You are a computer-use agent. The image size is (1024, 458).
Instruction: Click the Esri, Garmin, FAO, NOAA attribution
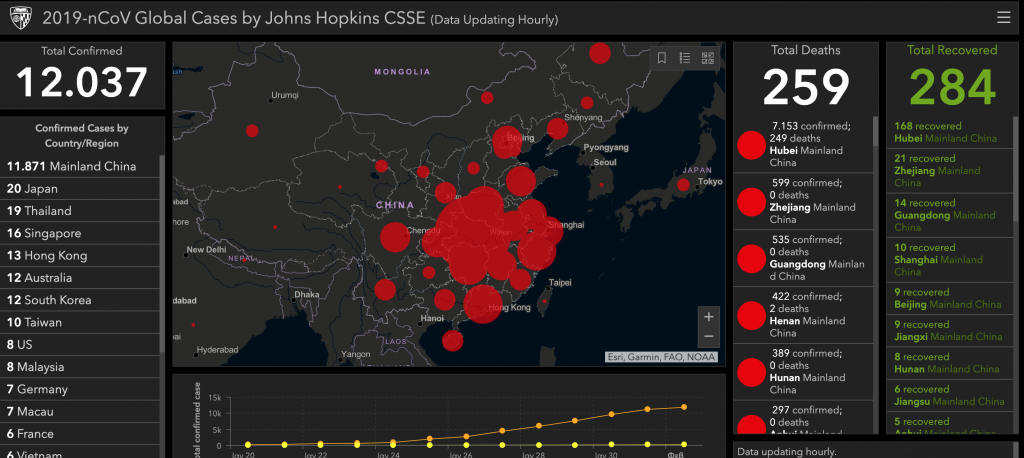[x=661, y=357]
